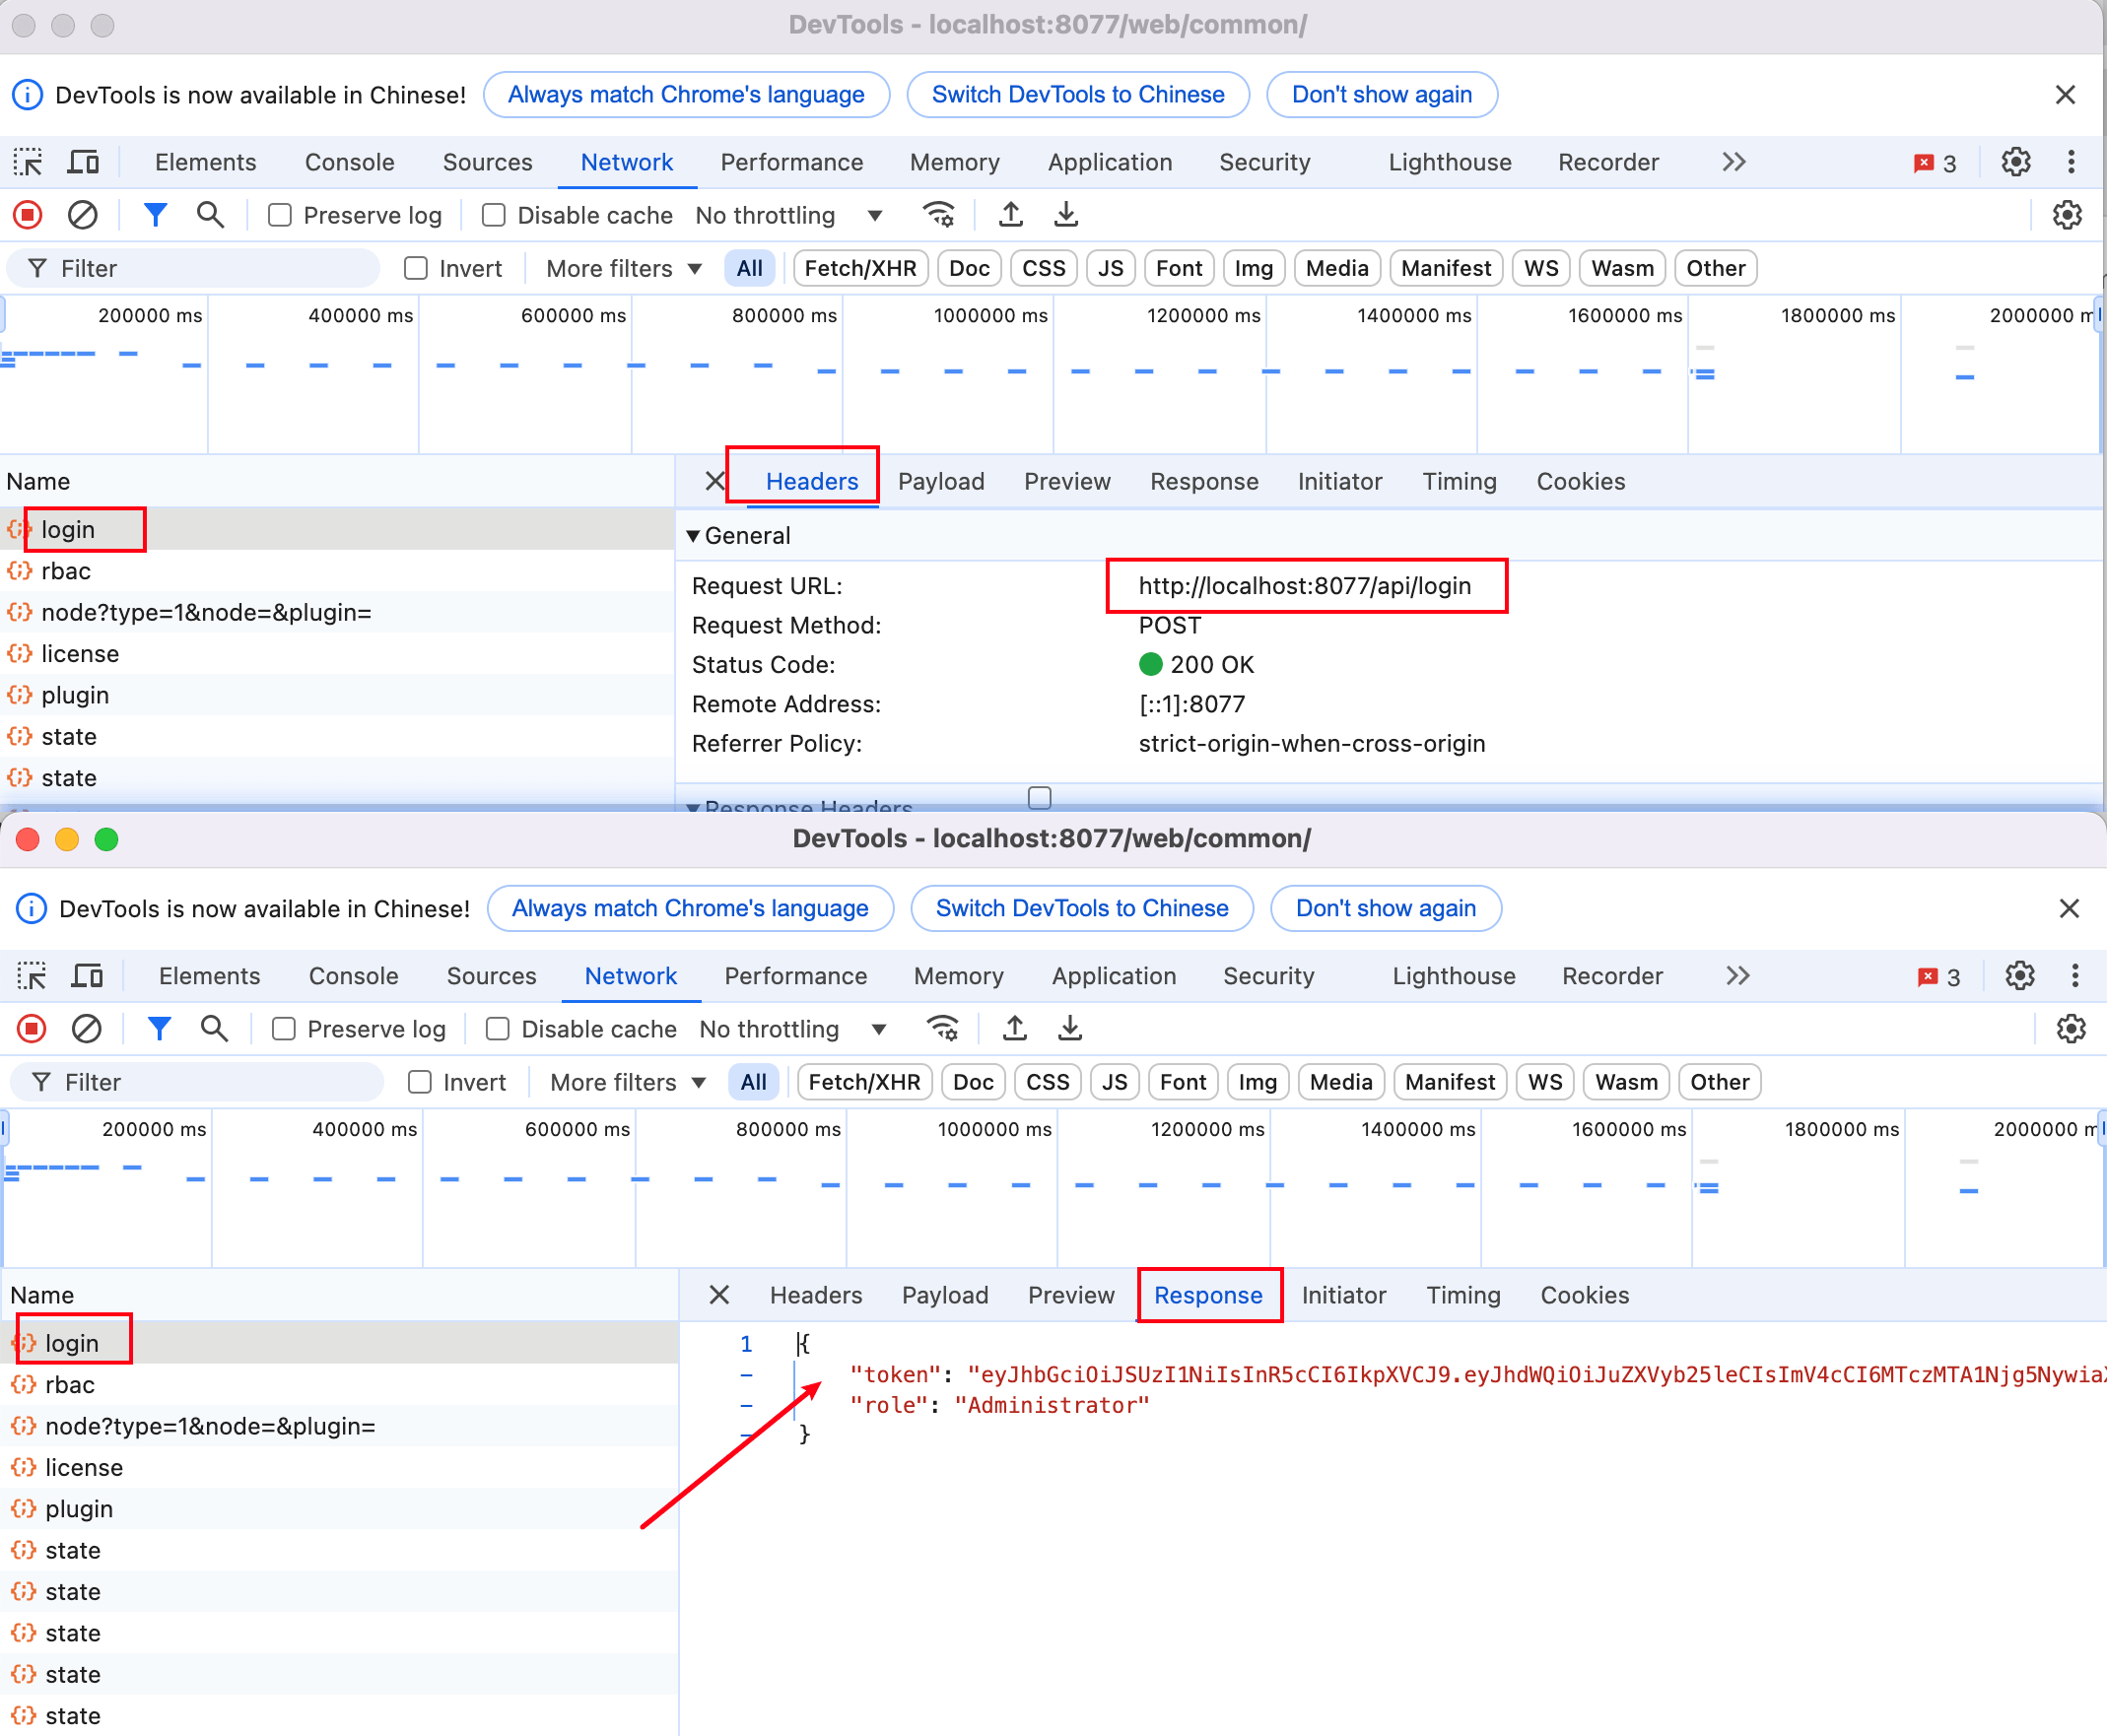Expand More filters dropdown in lower window

(x=628, y=1082)
